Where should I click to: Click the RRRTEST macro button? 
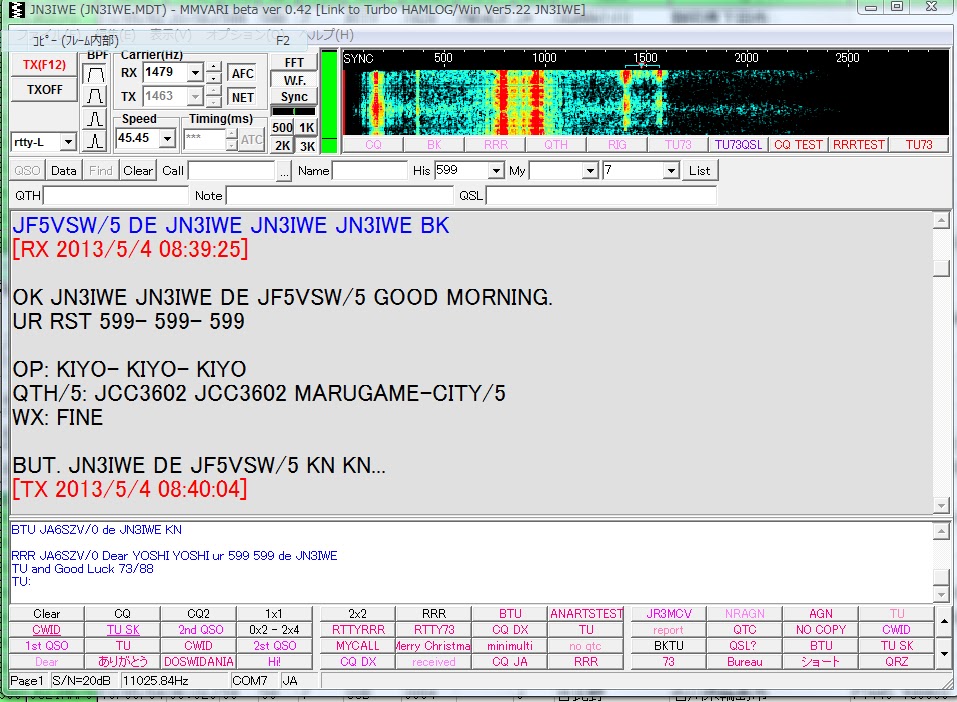(x=858, y=145)
